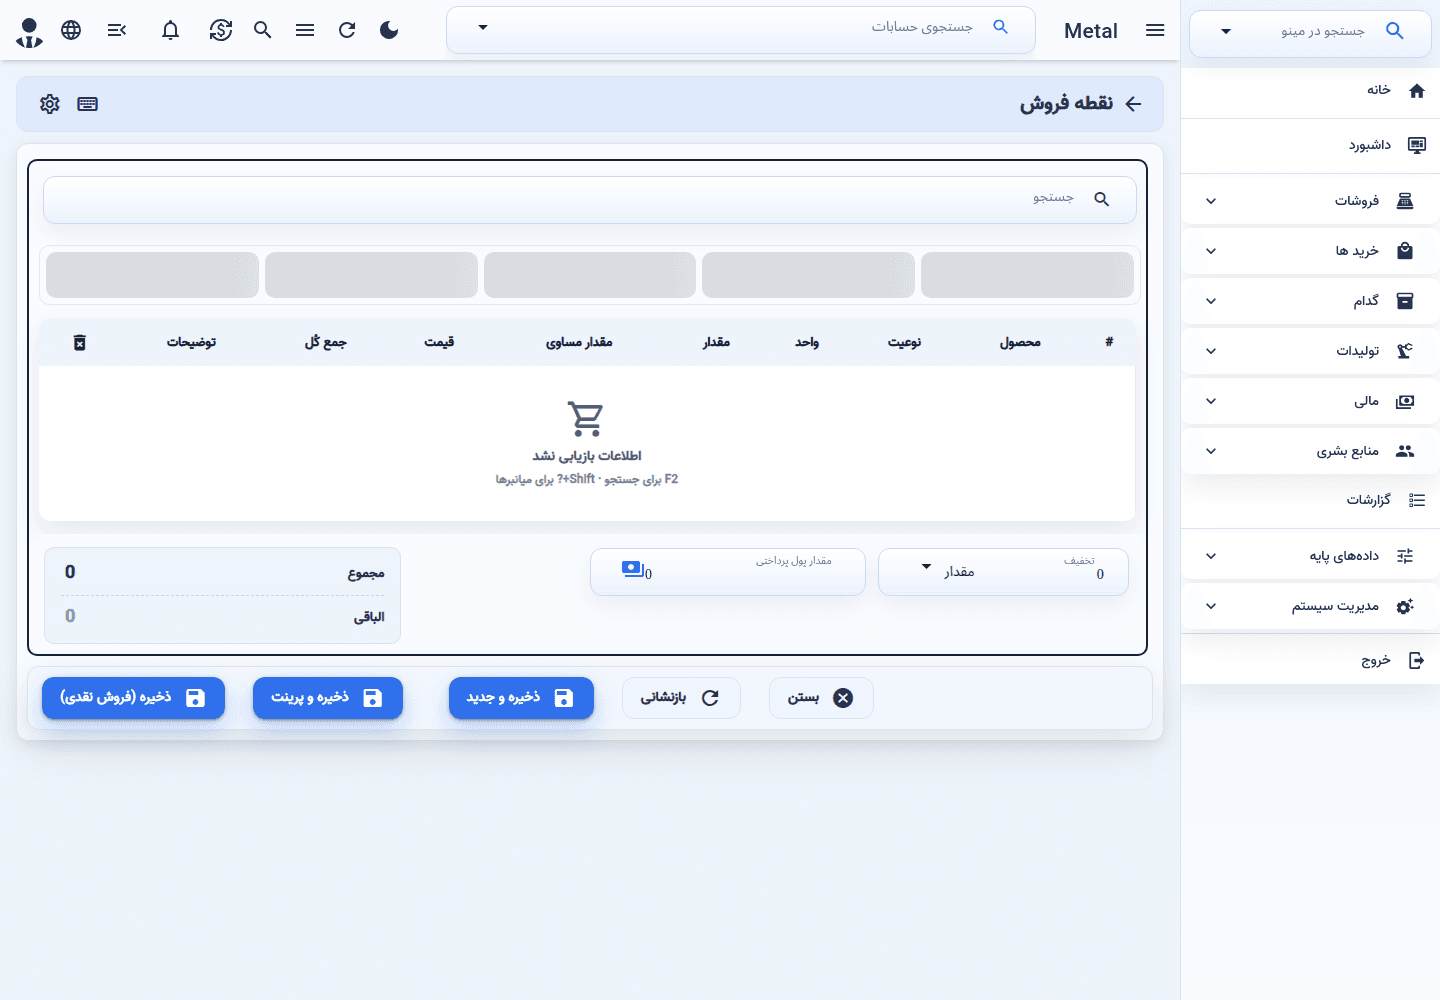Click the مجموع total value
This screenshot has width=1440, height=1000.
70,572
